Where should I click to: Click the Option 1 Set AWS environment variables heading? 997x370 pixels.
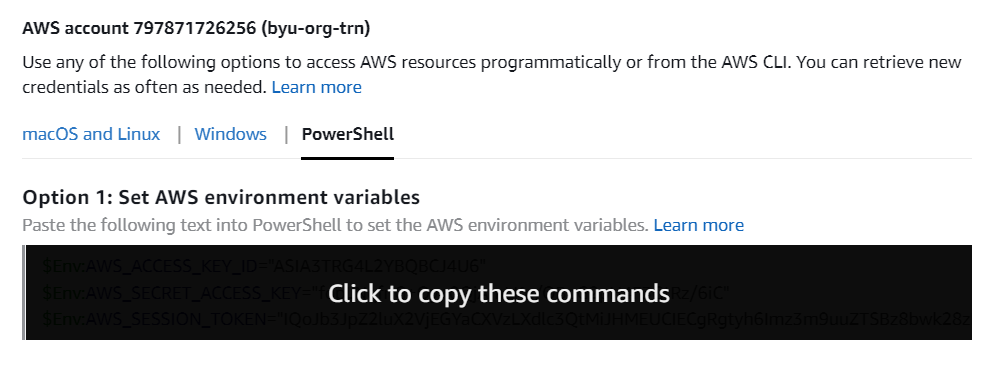(221, 197)
